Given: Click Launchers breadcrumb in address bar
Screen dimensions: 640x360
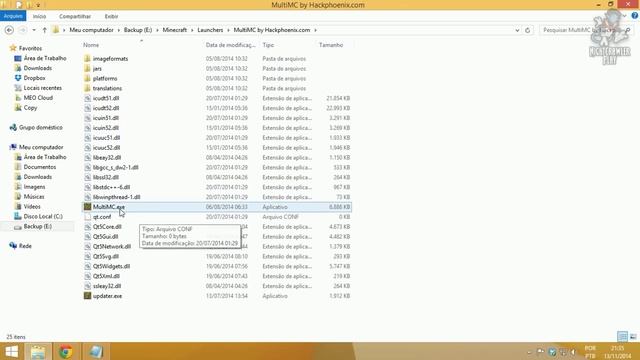Looking at the screenshot, I should click(x=210, y=30).
